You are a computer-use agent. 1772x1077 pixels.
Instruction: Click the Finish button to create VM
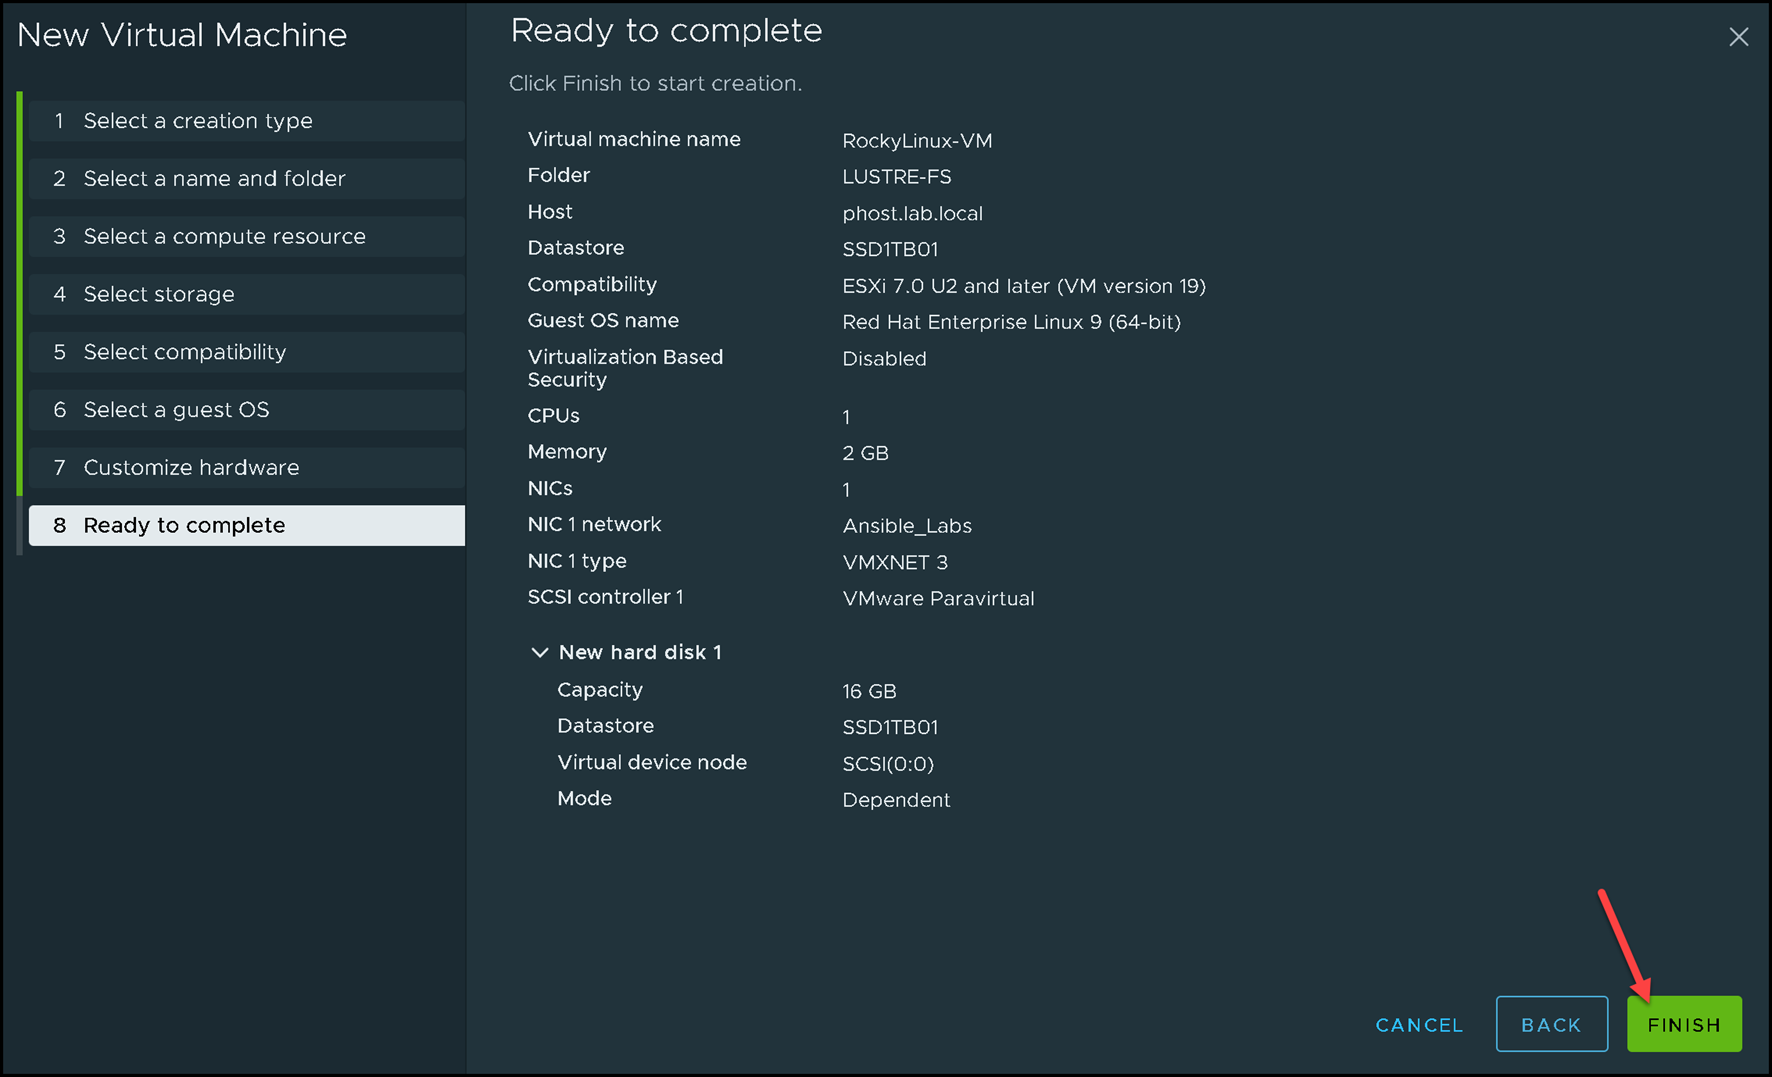[x=1683, y=1024]
